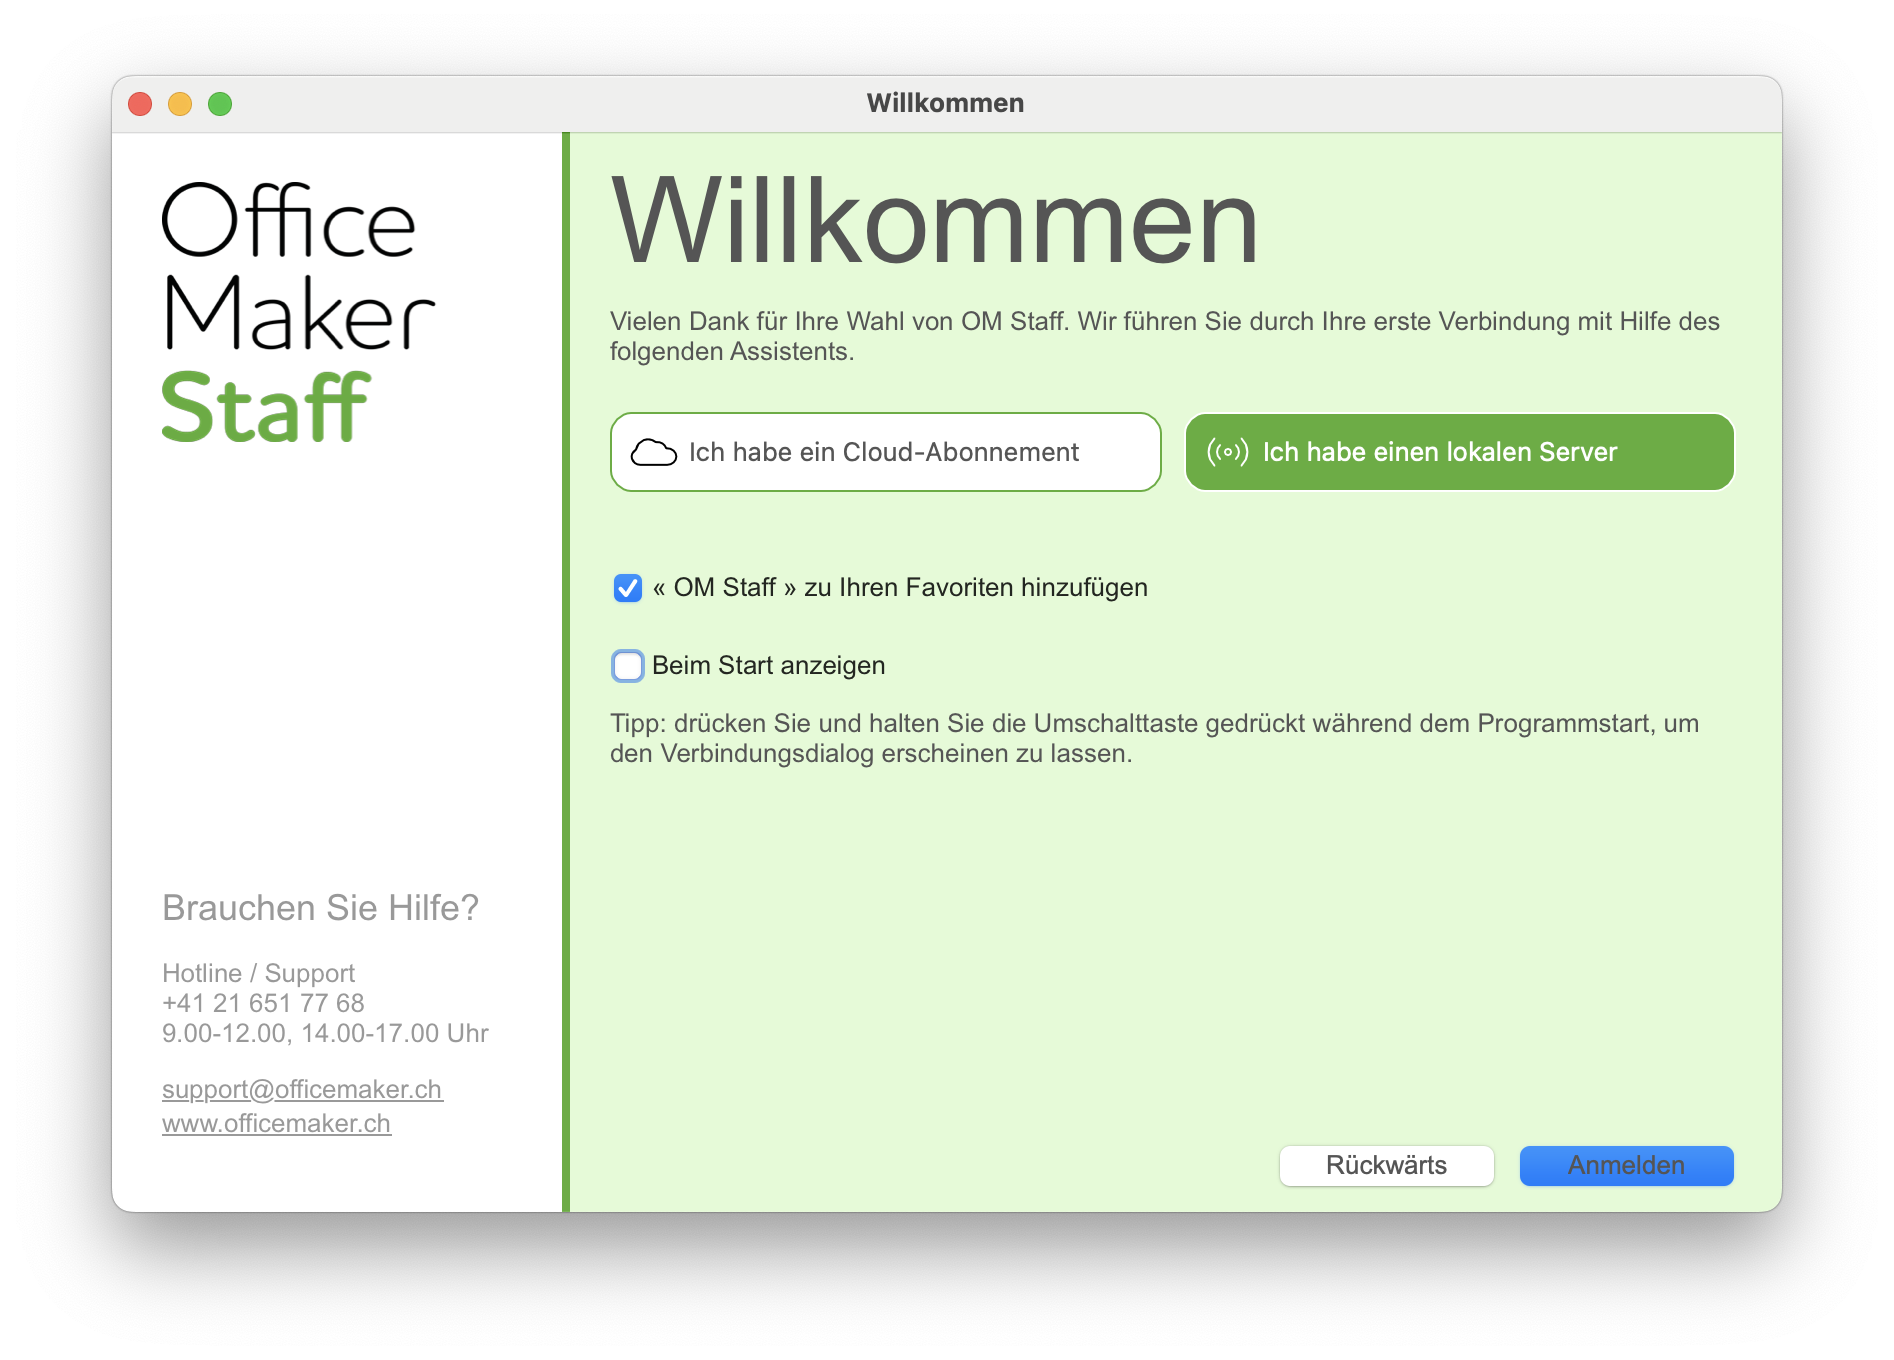Close the Willkommen window with red button

click(x=140, y=104)
